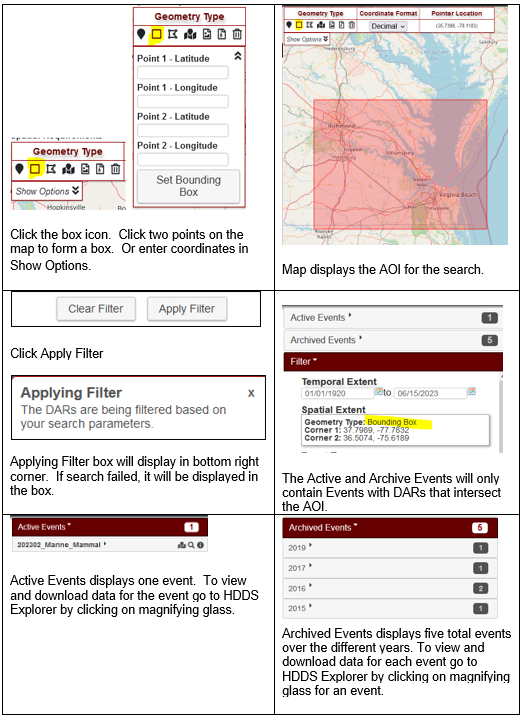Close the Applying Filter notification
Viewport: 522px width, 716px height.
coord(251,393)
